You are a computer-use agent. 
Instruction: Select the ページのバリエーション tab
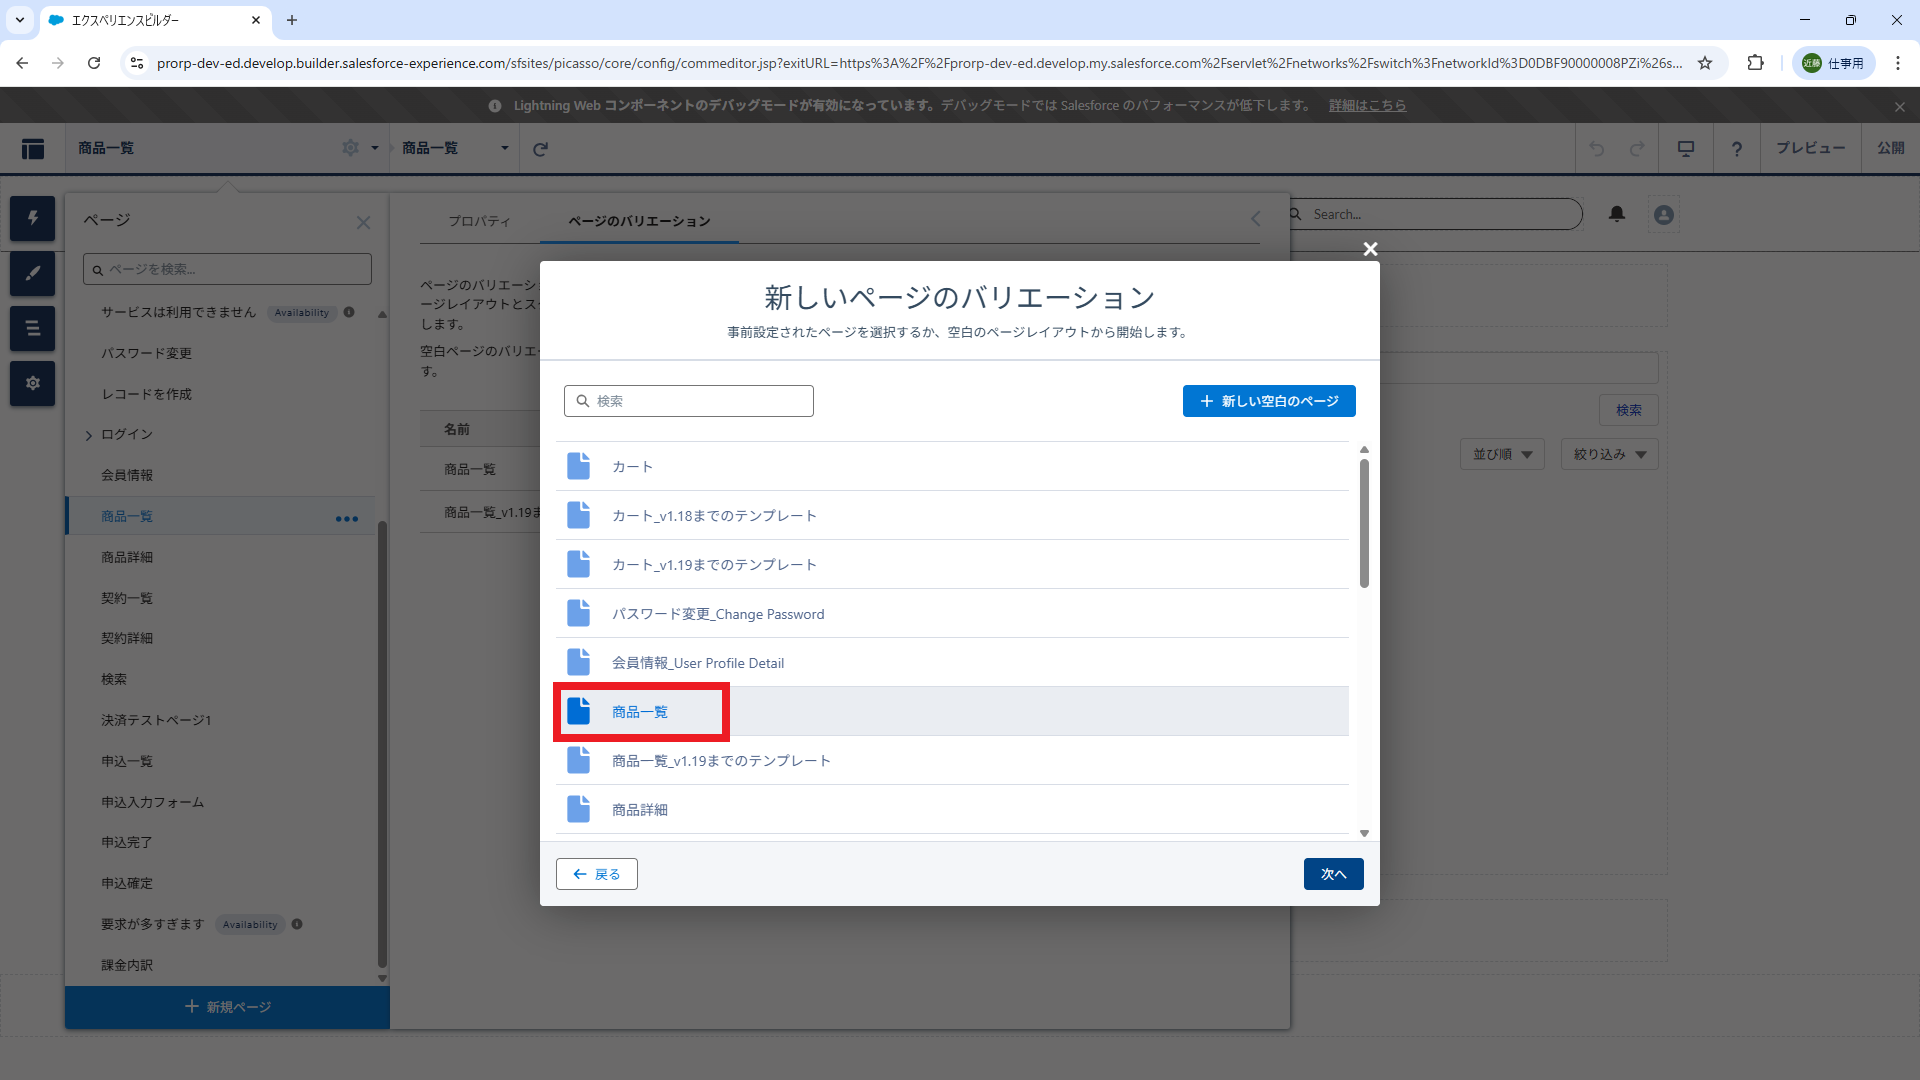639,221
